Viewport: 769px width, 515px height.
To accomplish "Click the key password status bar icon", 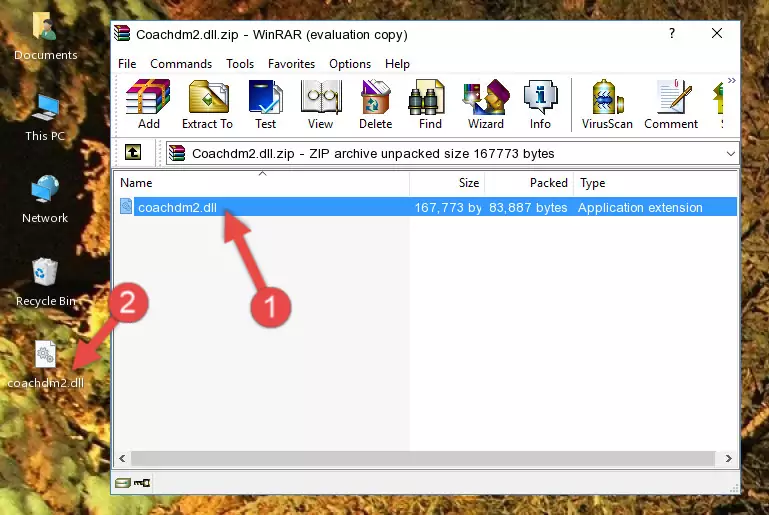I will (x=142, y=483).
